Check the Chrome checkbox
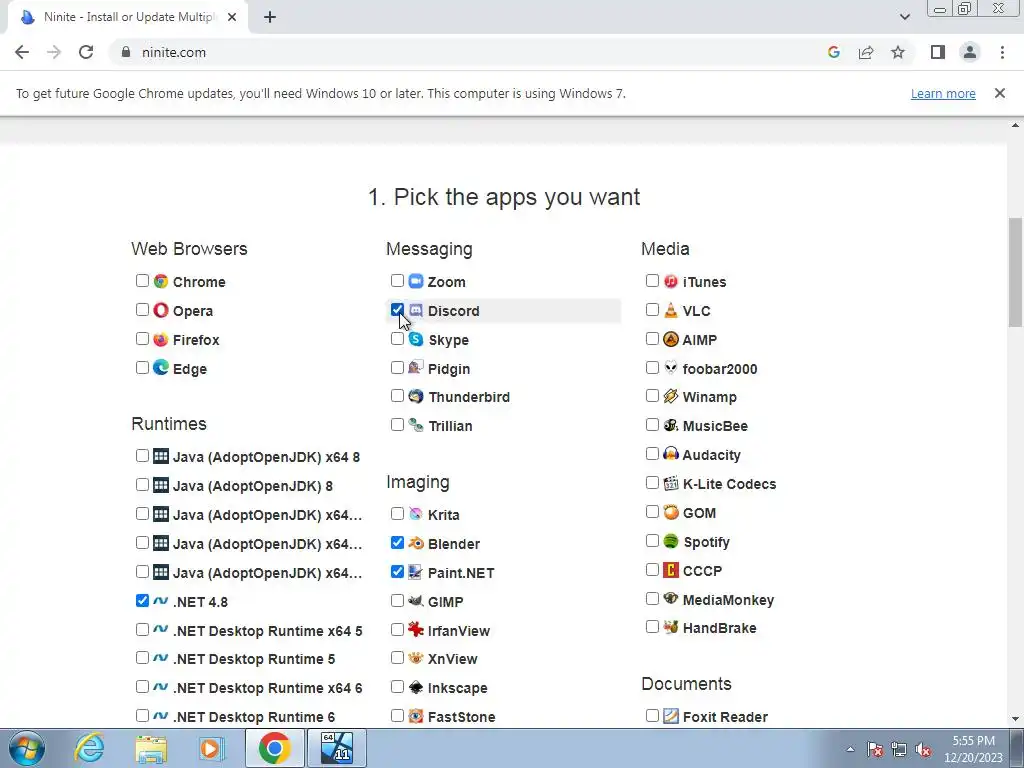 point(142,281)
